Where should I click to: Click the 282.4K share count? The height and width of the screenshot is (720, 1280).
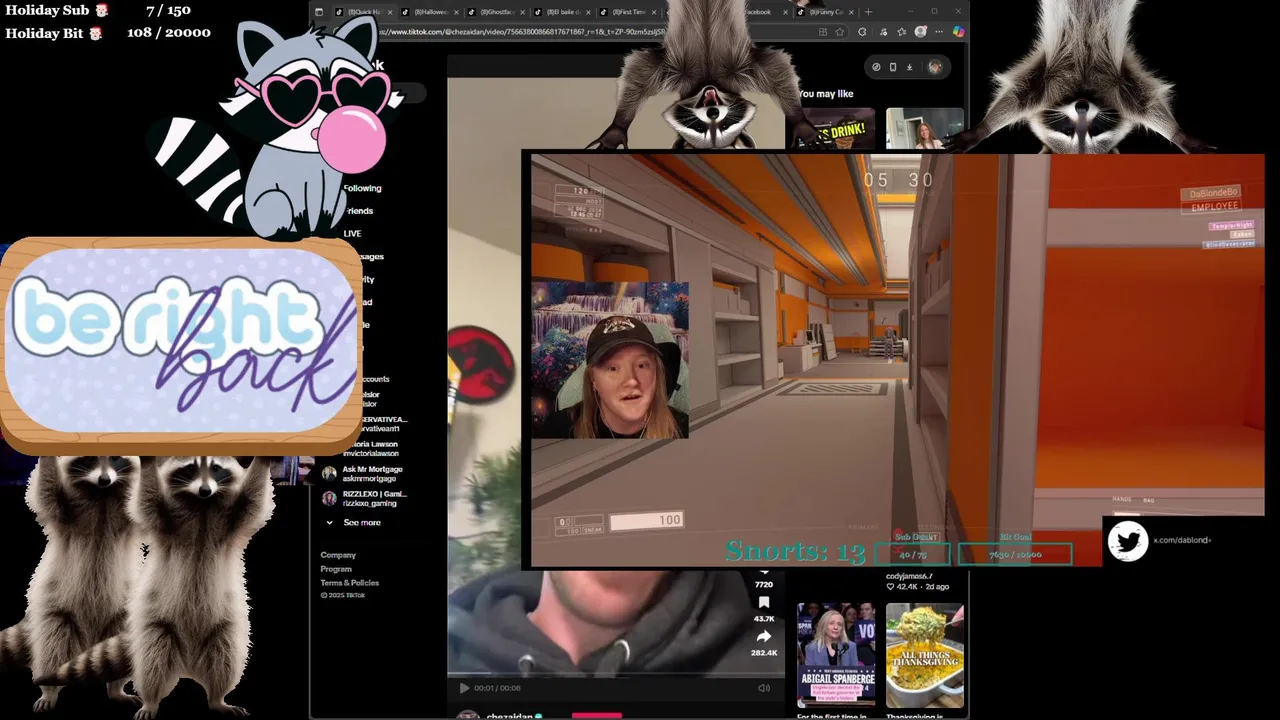(764, 652)
